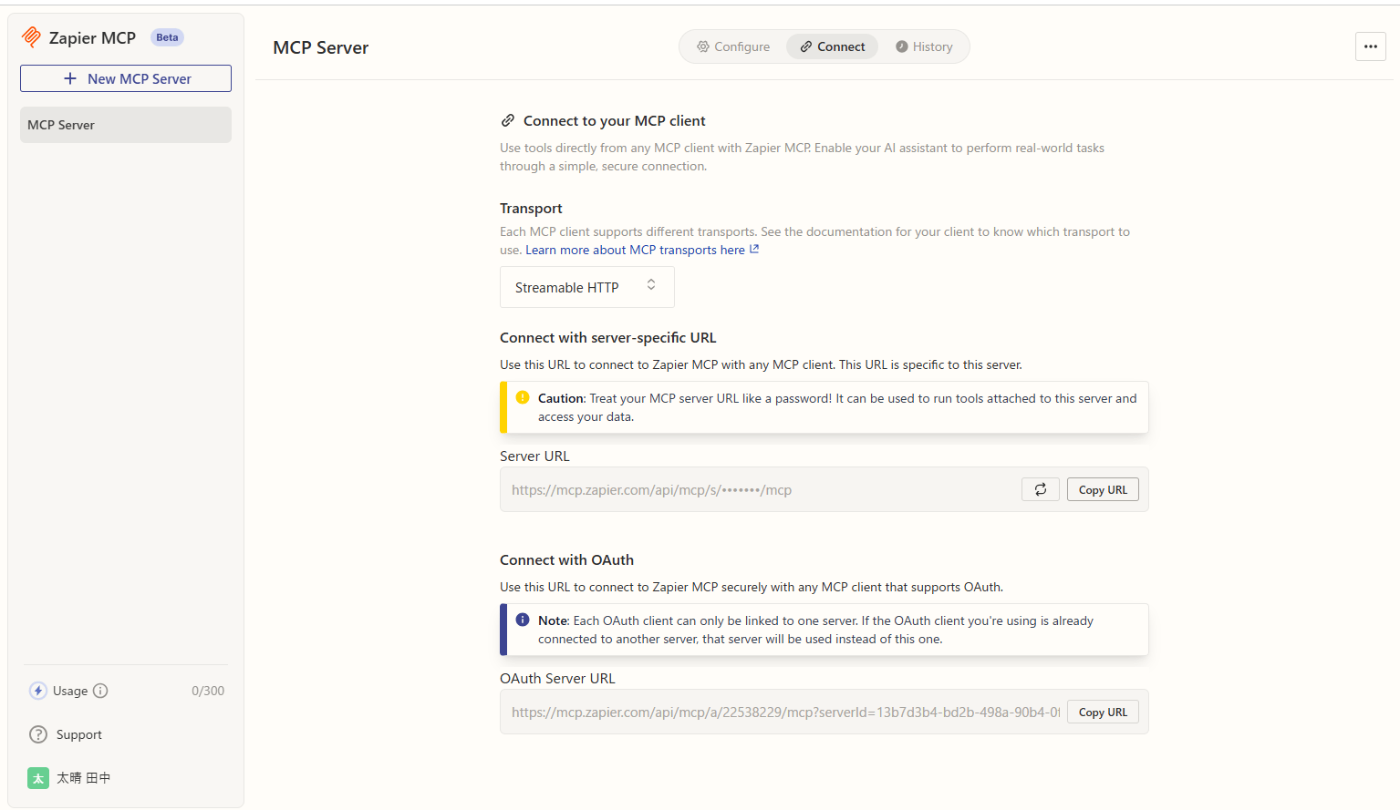Screen dimensions: 1400x810
Task: Create a New MCP Server
Action: 126,78
